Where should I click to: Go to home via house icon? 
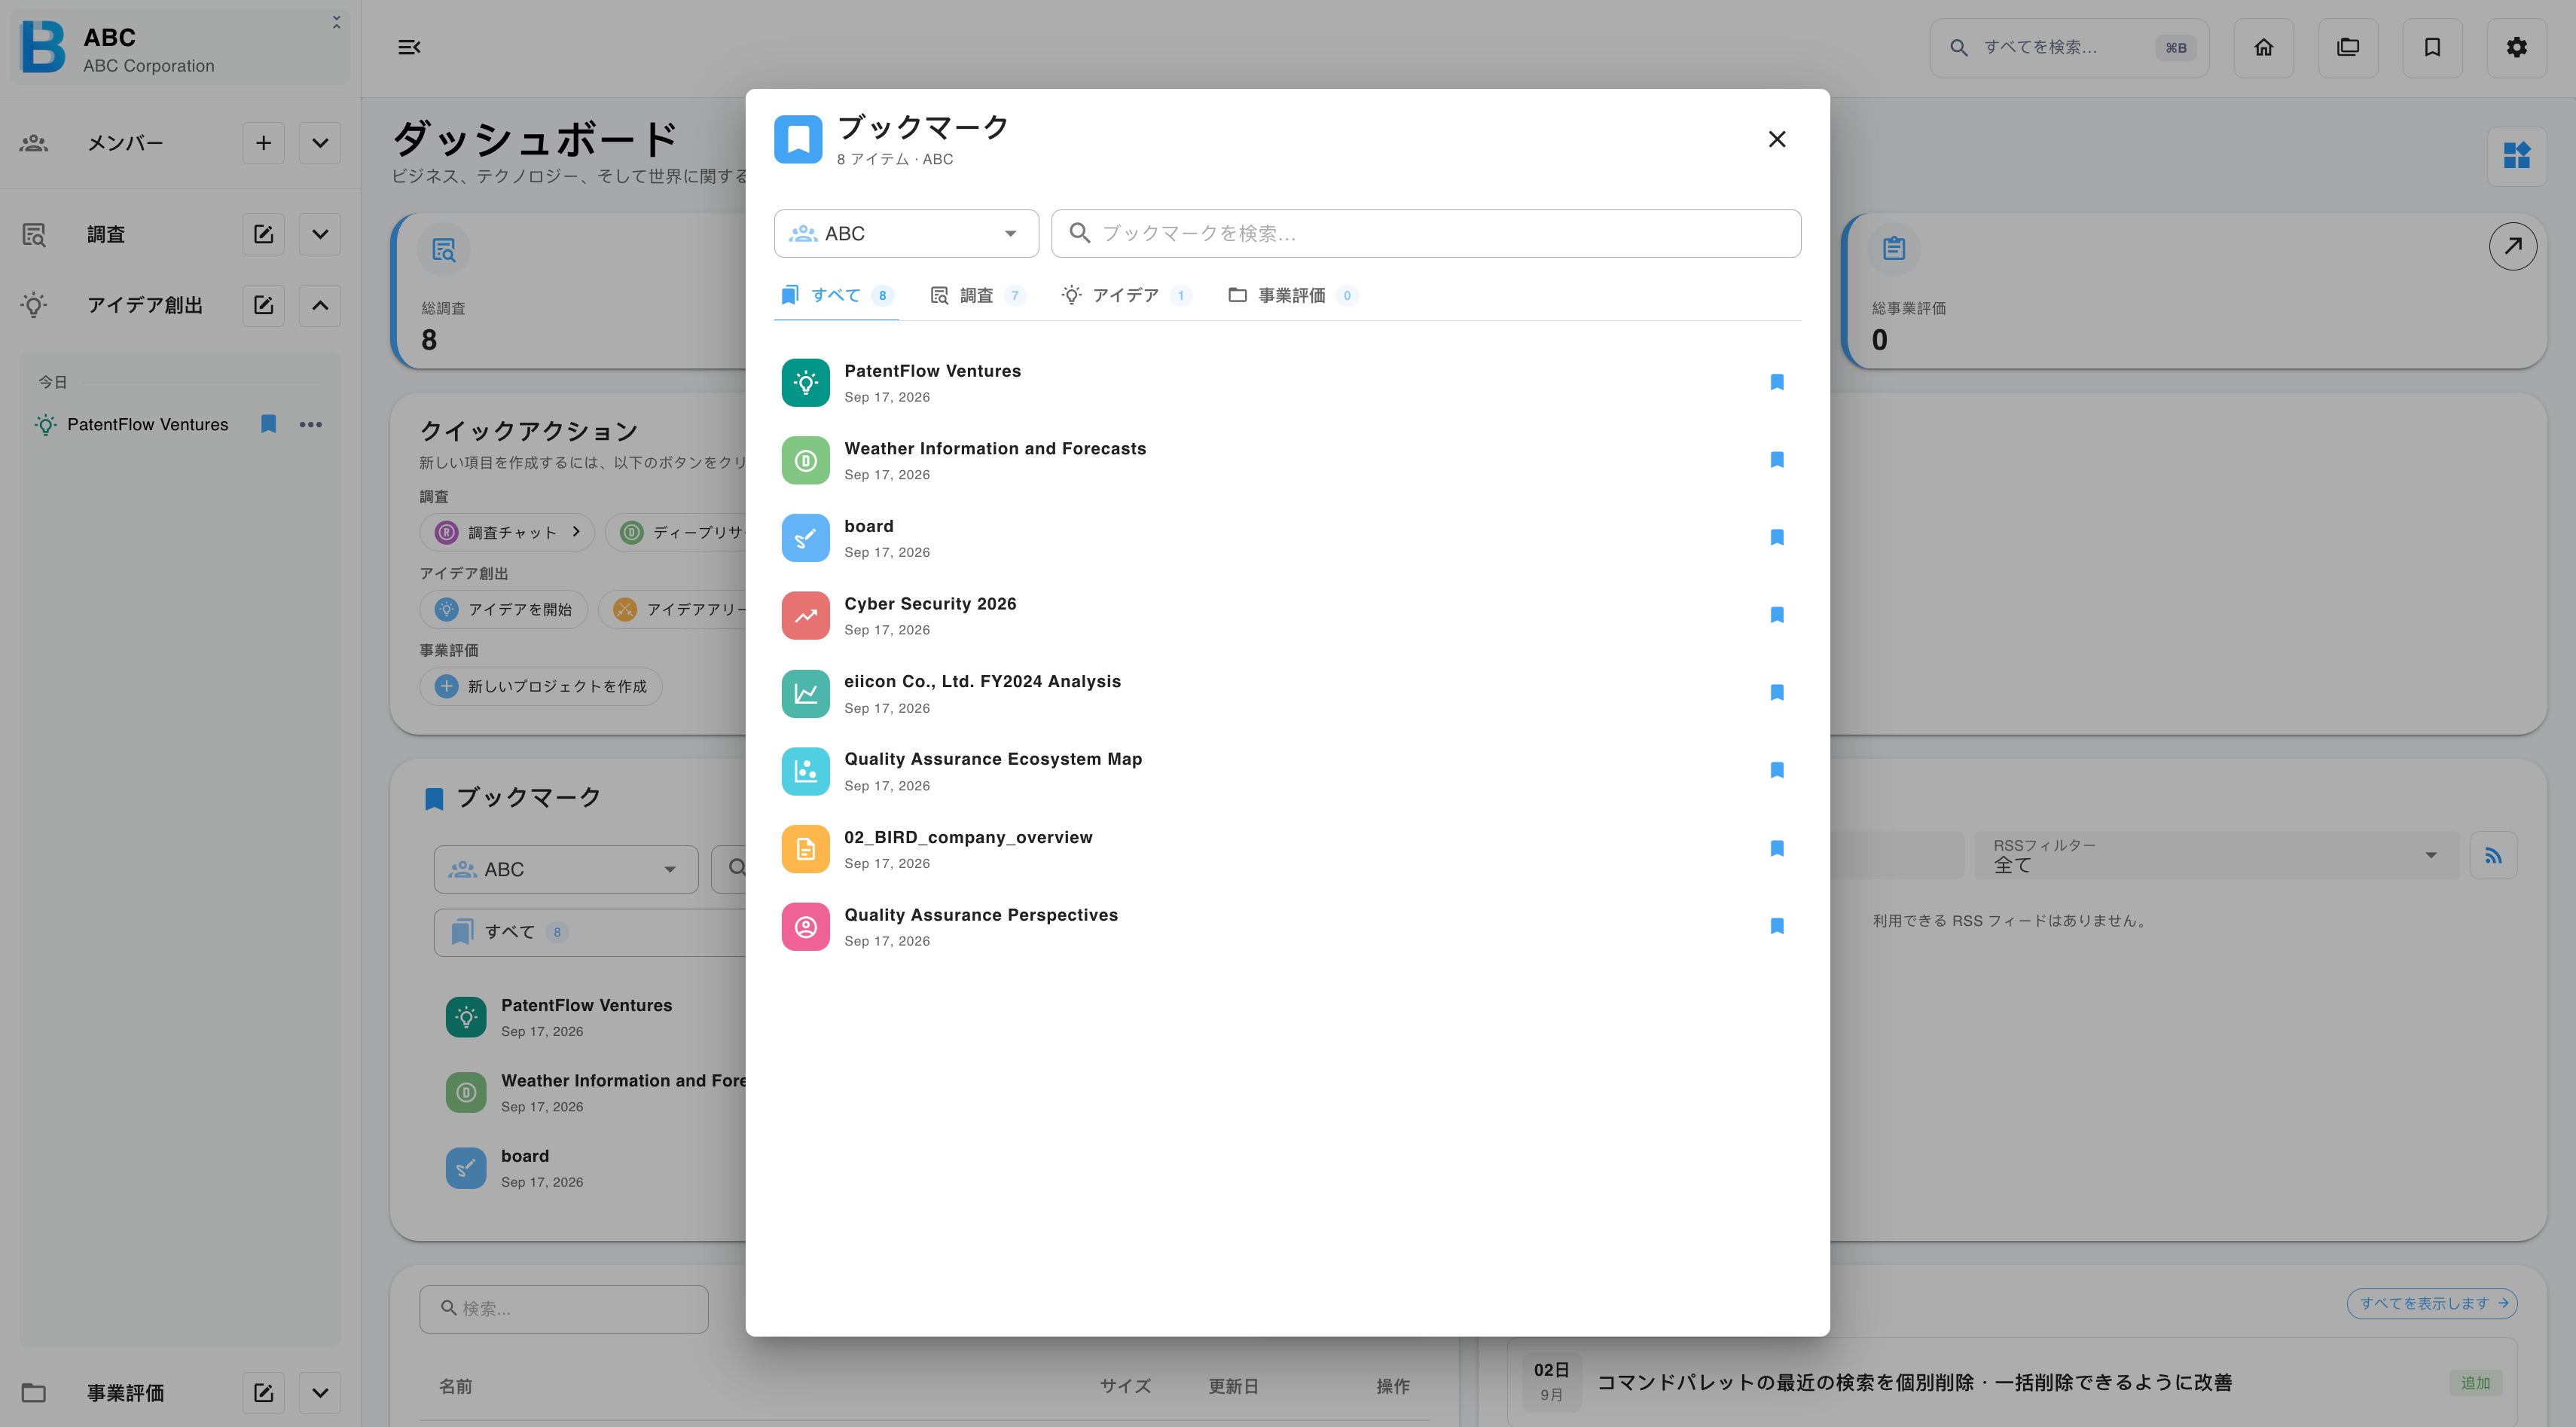click(2263, 47)
